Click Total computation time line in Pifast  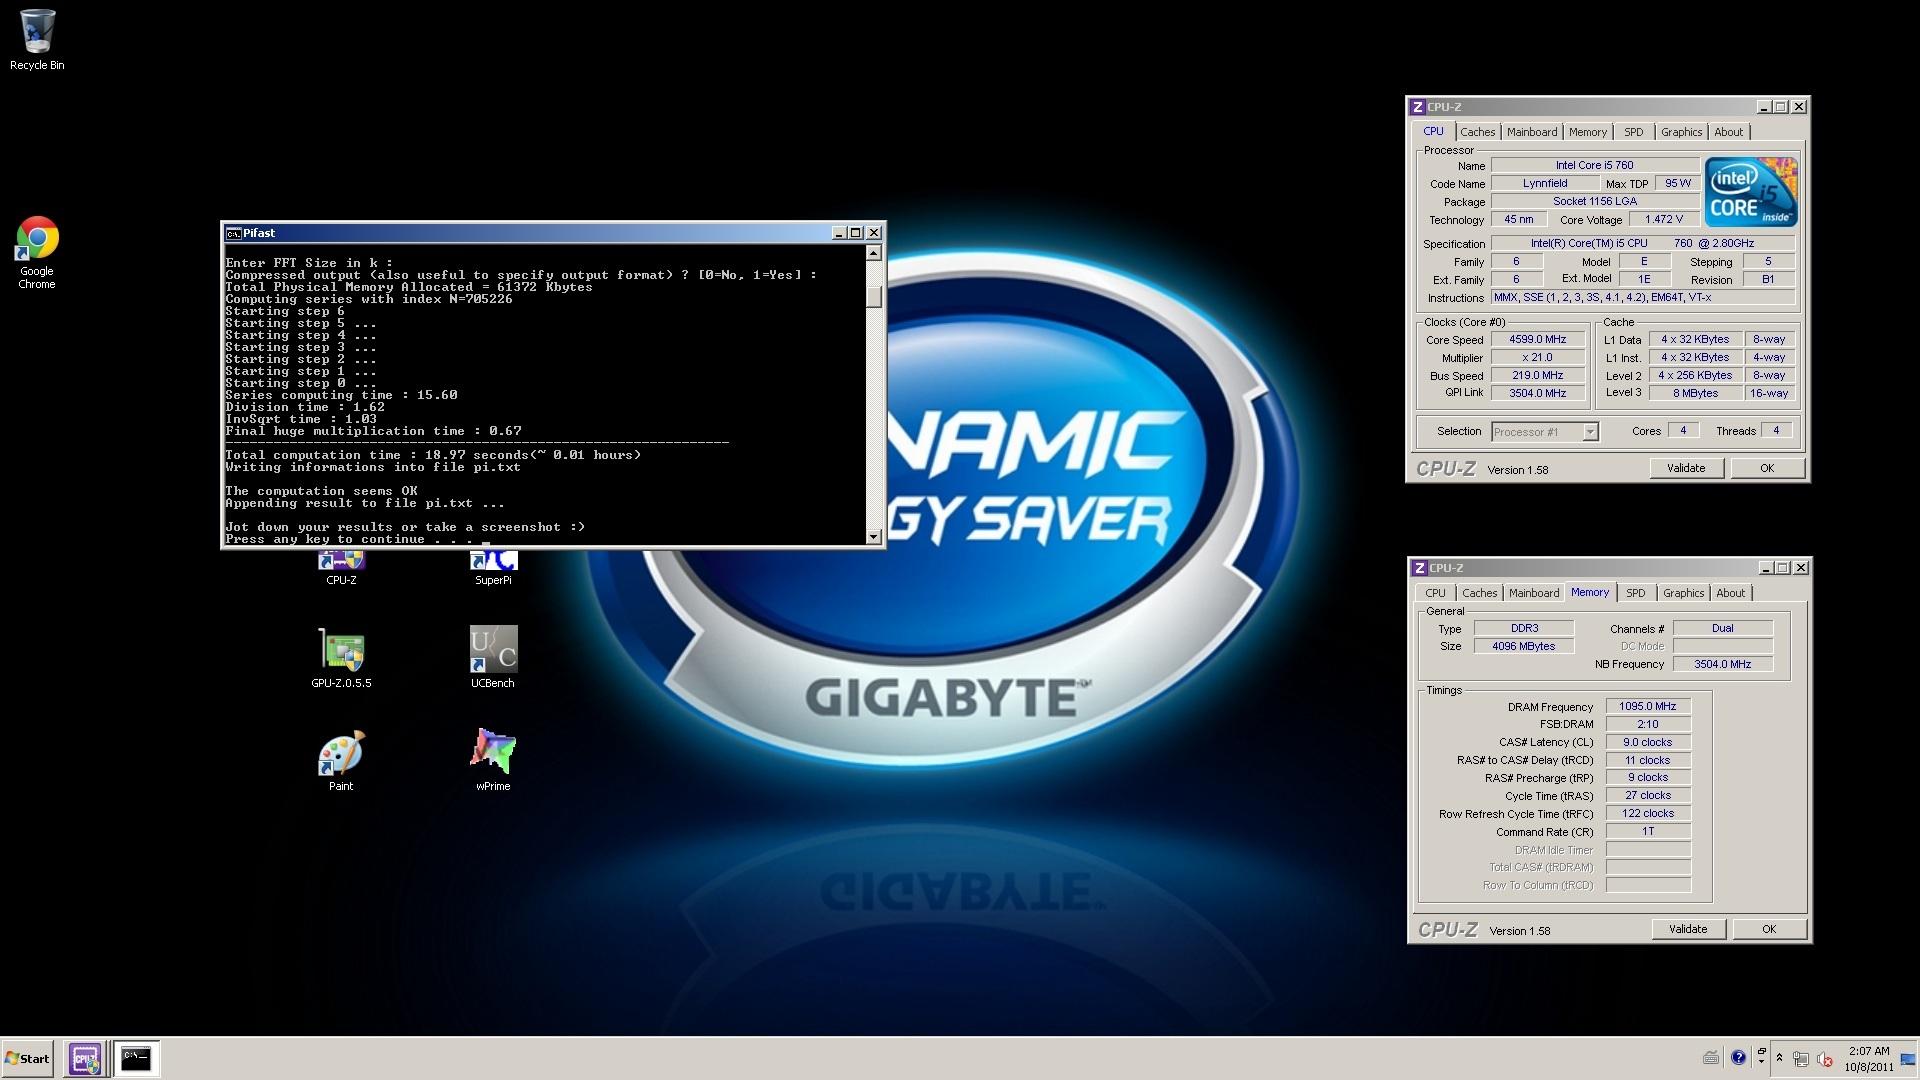tap(433, 455)
